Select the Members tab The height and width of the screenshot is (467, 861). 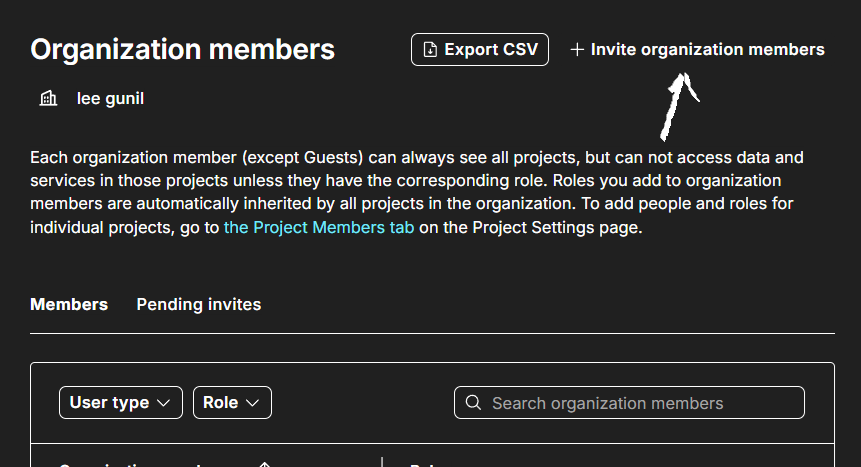pyautogui.click(x=69, y=304)
